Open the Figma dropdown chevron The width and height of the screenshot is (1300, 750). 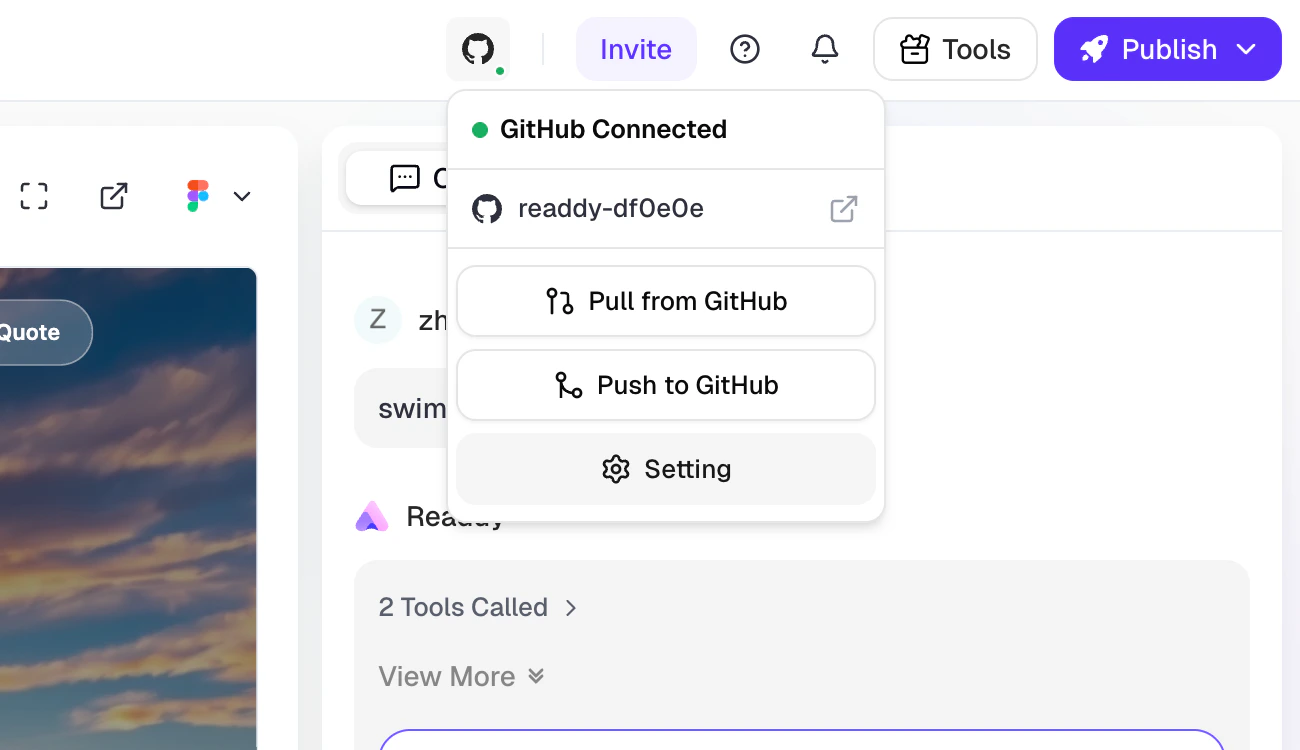241,196
